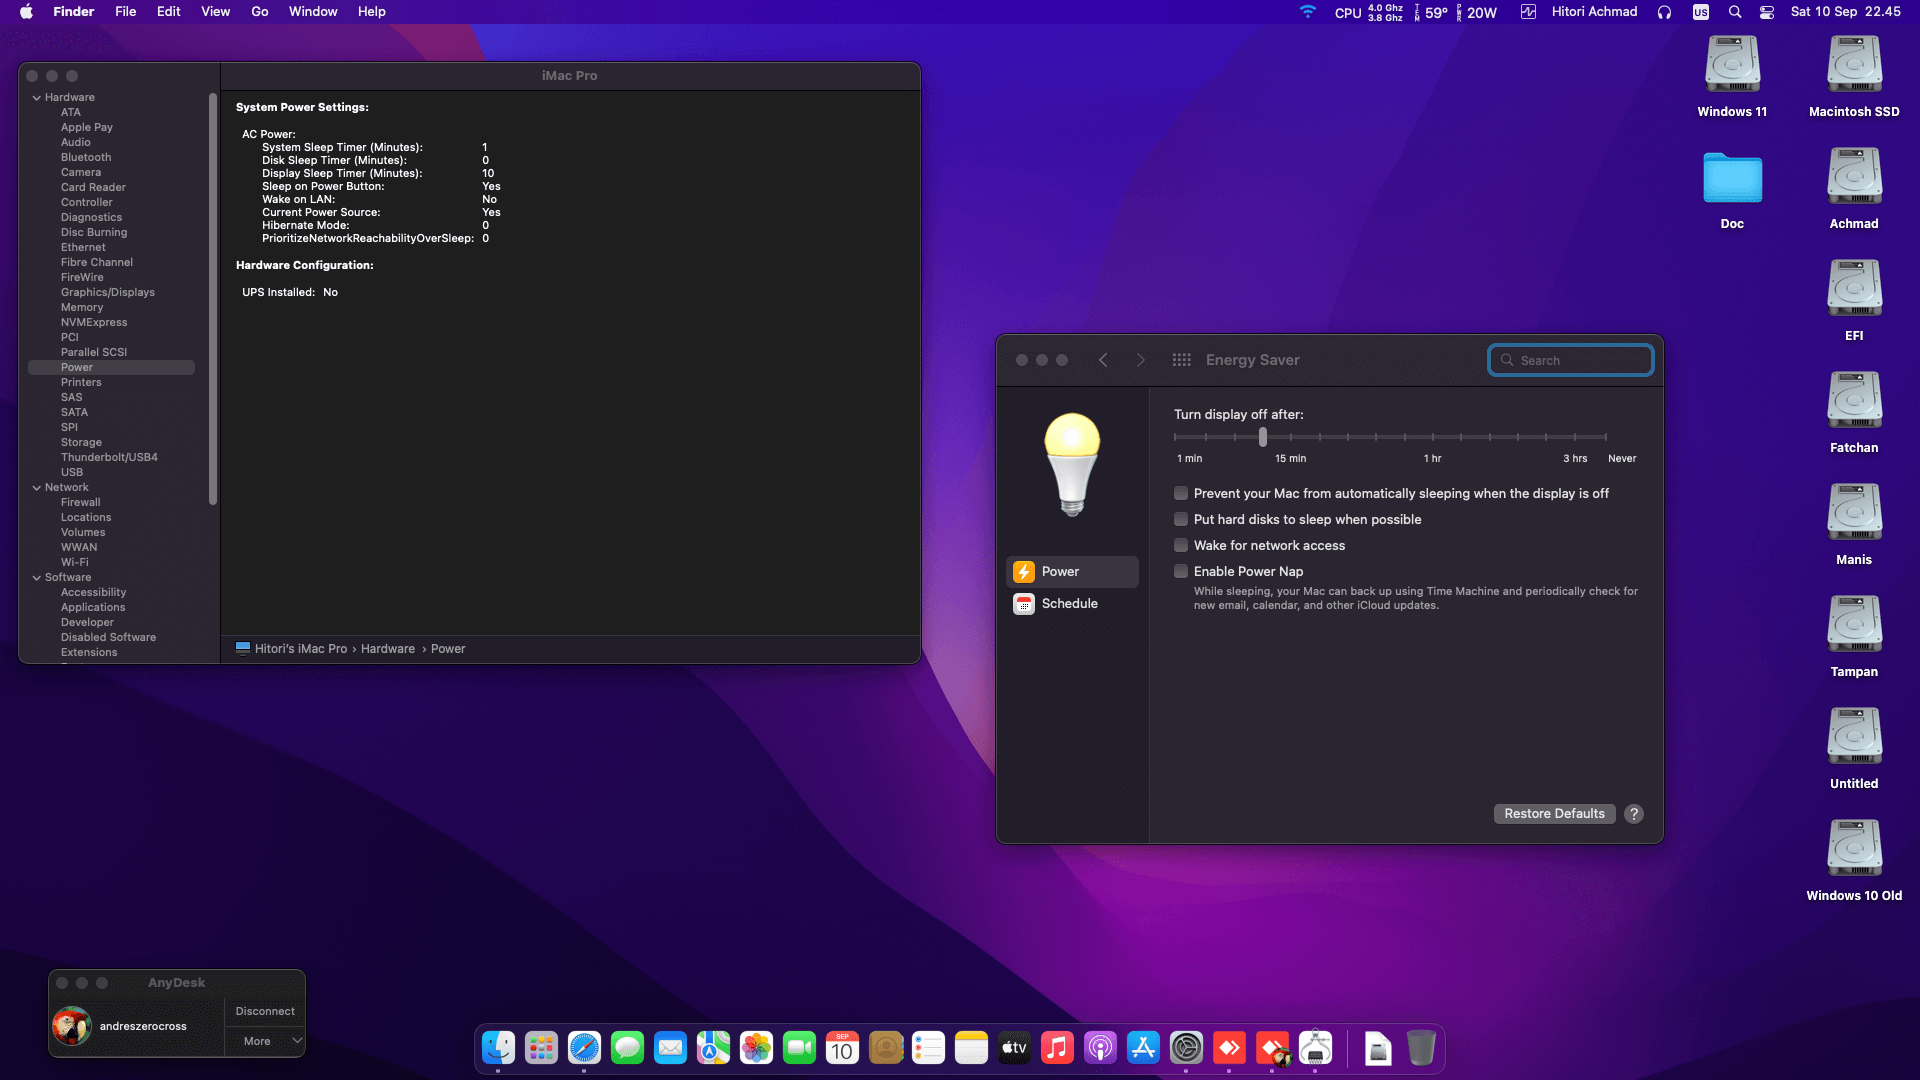Screen dimensions: 1920x1080
Task: Launch Apple Music from the Dock
Action: point(1057,1048)
